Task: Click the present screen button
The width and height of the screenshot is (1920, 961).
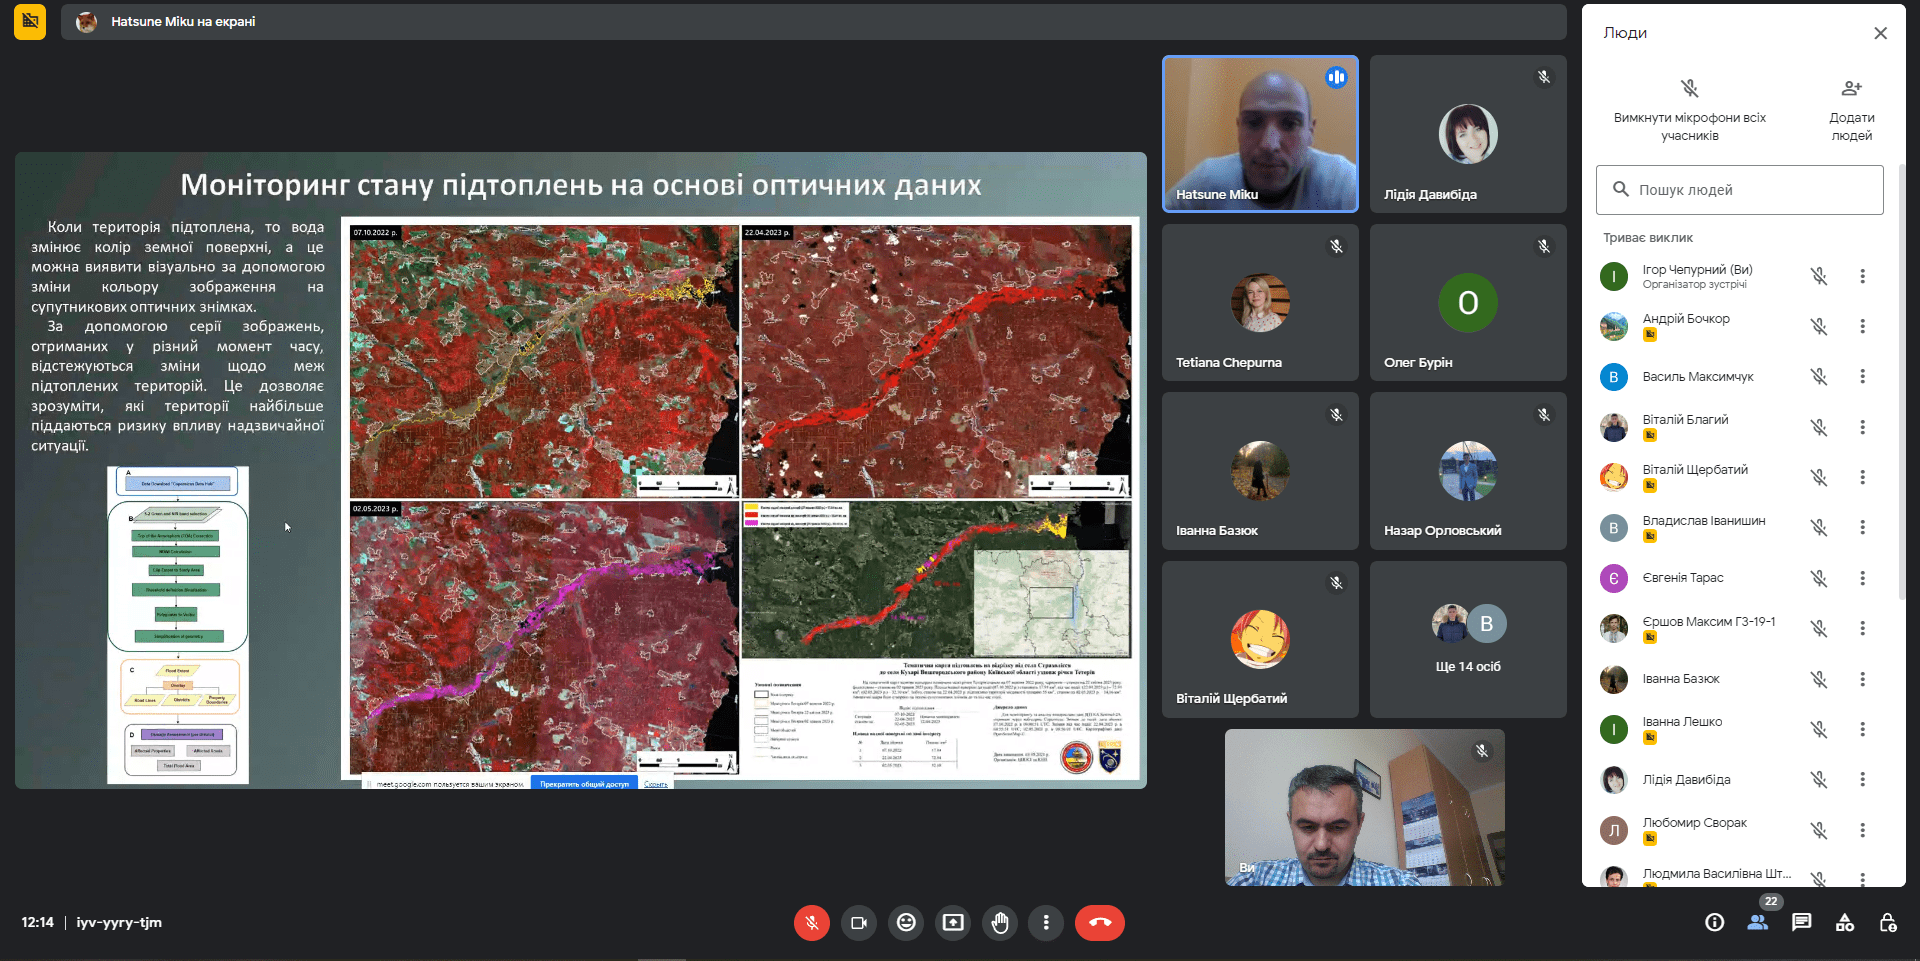Action: tap(953, 922)
